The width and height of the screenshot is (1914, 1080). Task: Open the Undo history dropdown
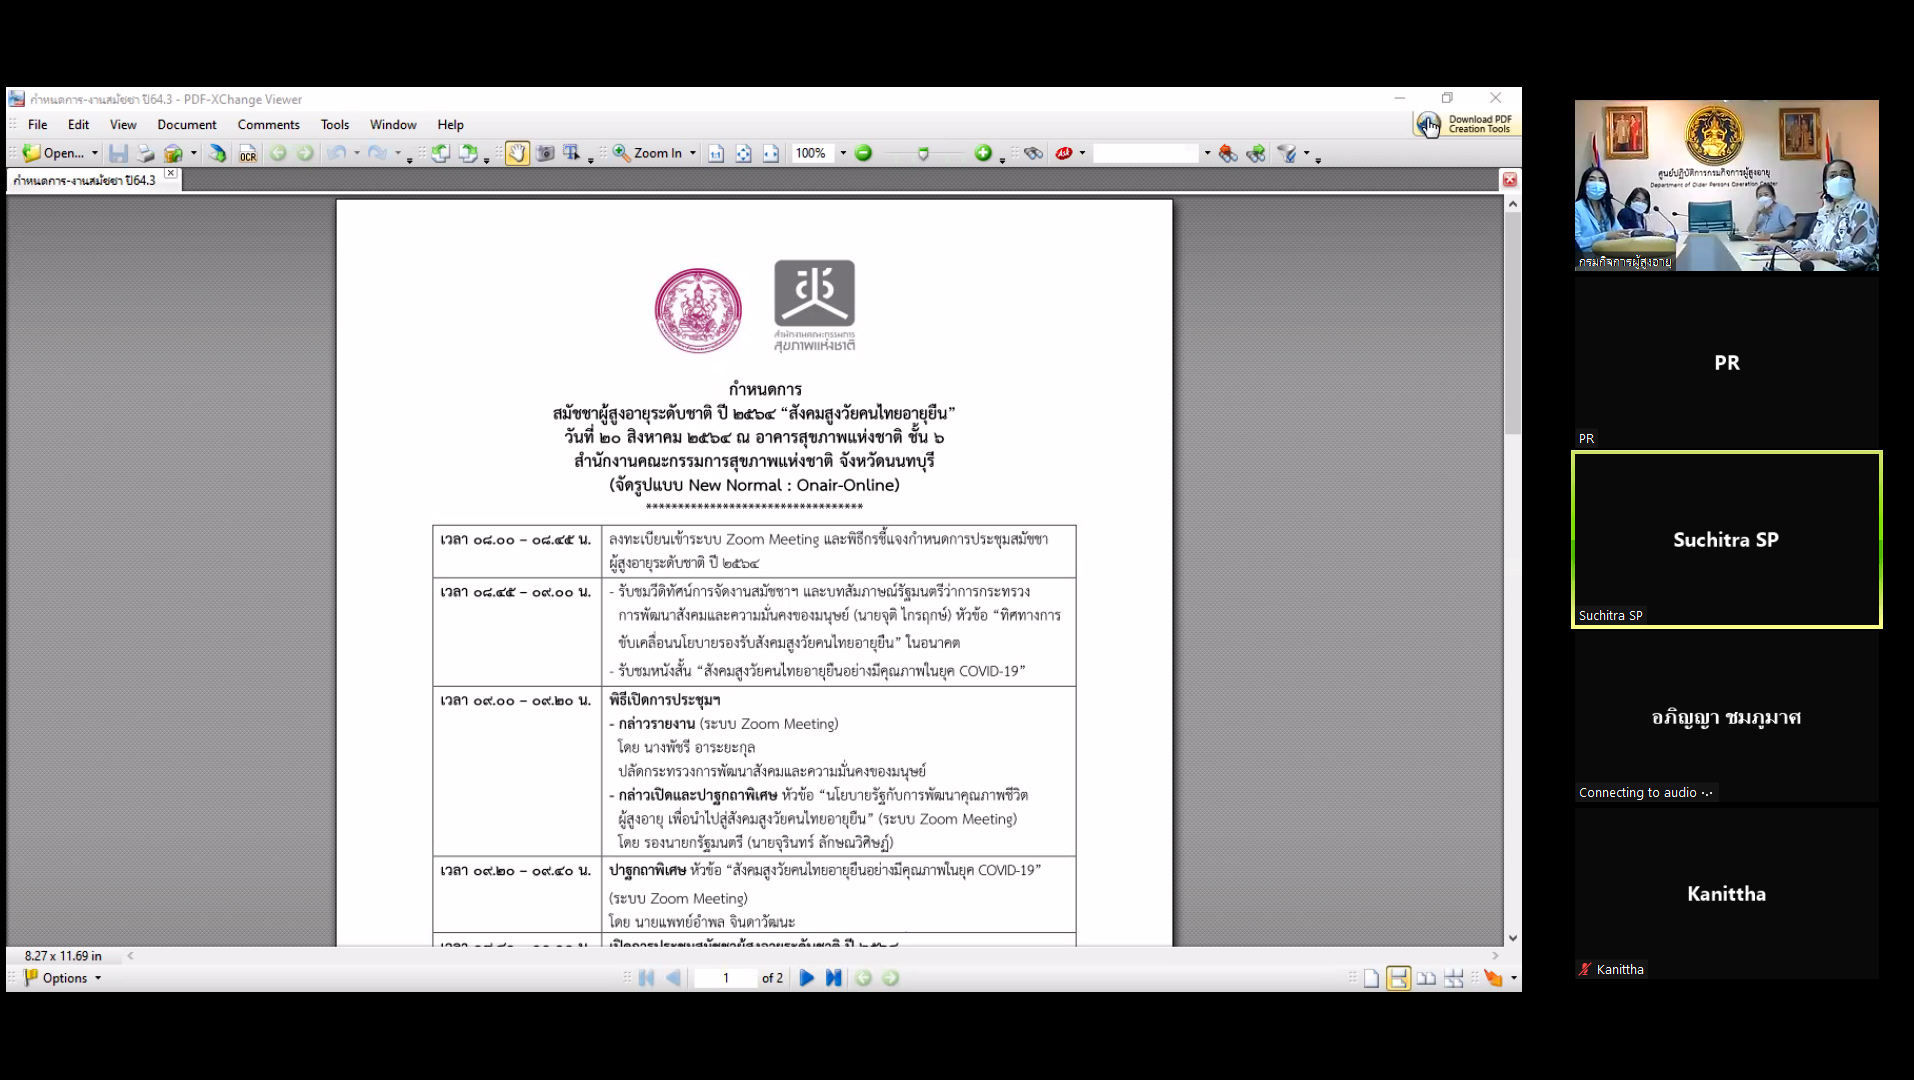356,153
